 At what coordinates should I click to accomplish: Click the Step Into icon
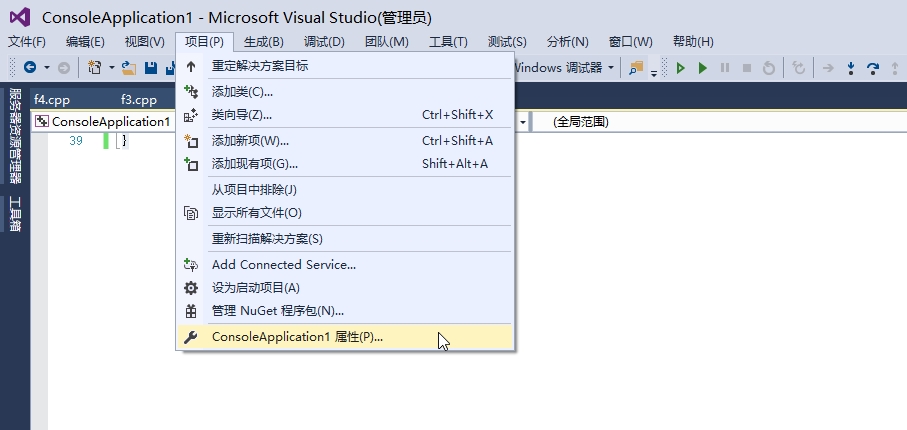(851, 68)
